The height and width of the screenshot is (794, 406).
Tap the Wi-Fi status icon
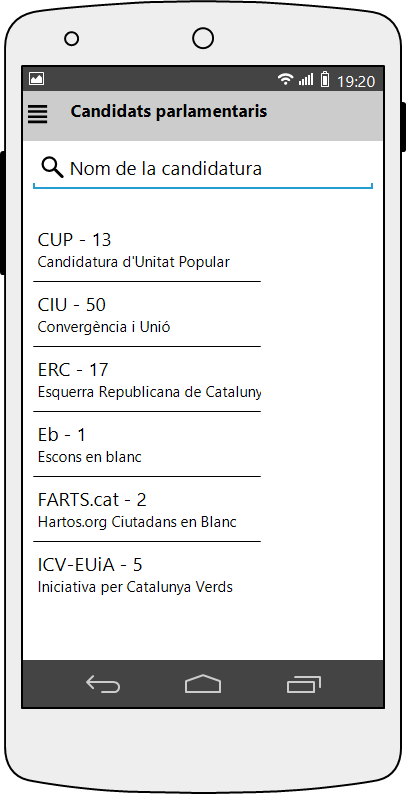[x=286, y=78]
